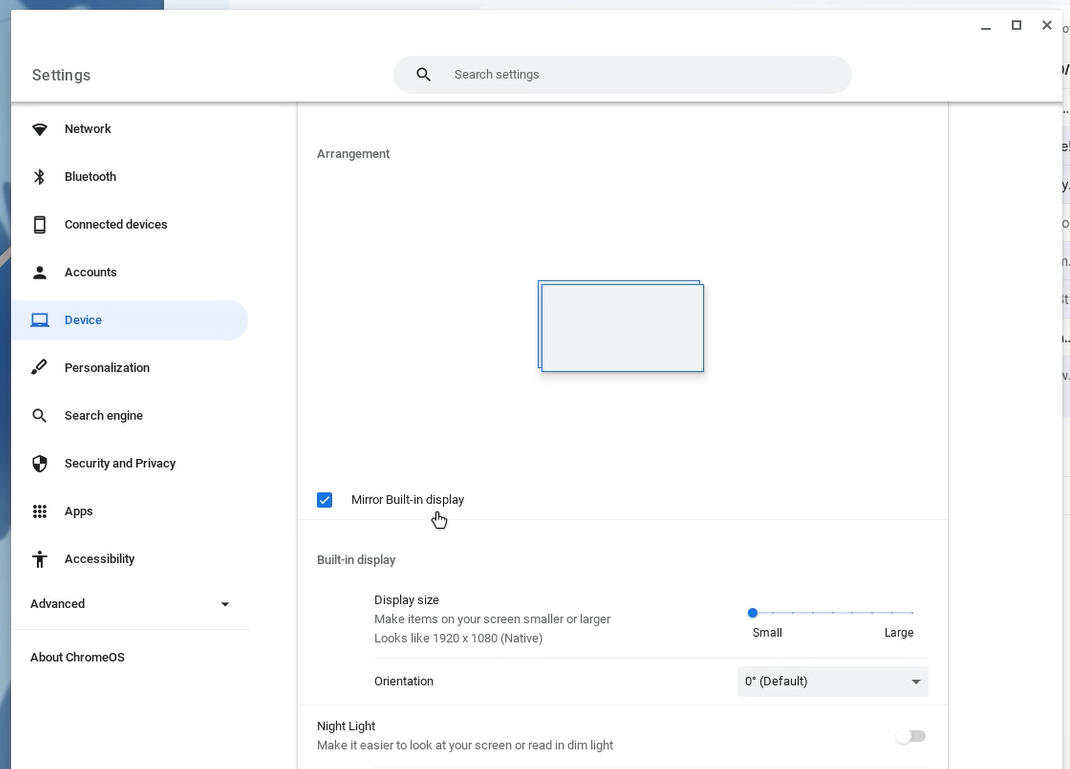
Task: Click the Personalization brush icon
Action: tap(40, 368)
